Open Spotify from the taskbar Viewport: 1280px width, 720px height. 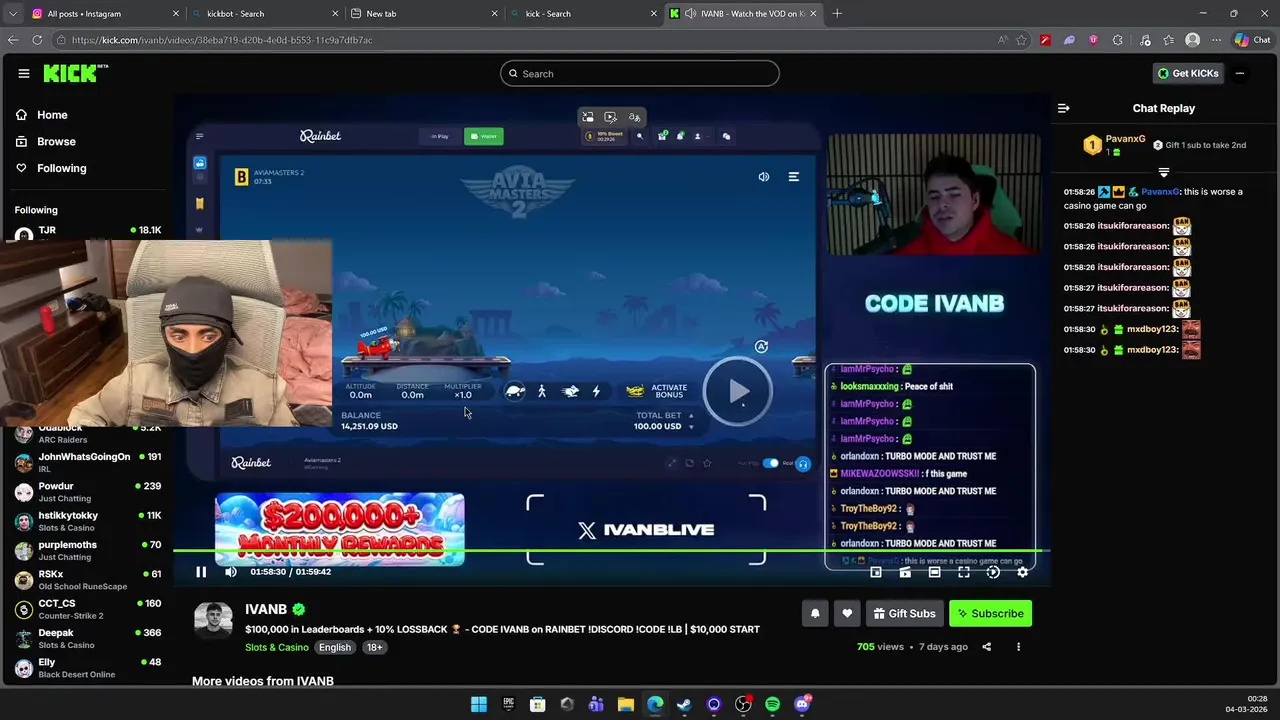pos(772,705)
